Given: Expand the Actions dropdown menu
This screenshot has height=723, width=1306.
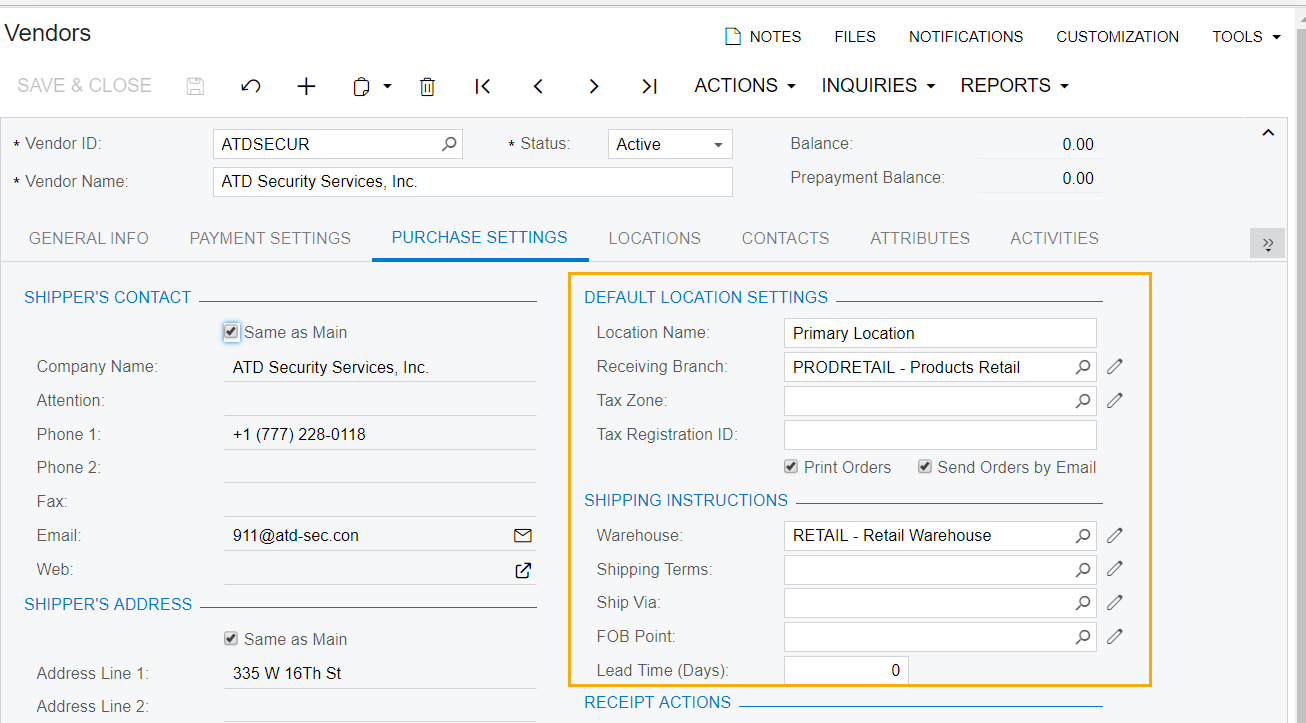Looking at the screenshot, I should coord(745,86).
